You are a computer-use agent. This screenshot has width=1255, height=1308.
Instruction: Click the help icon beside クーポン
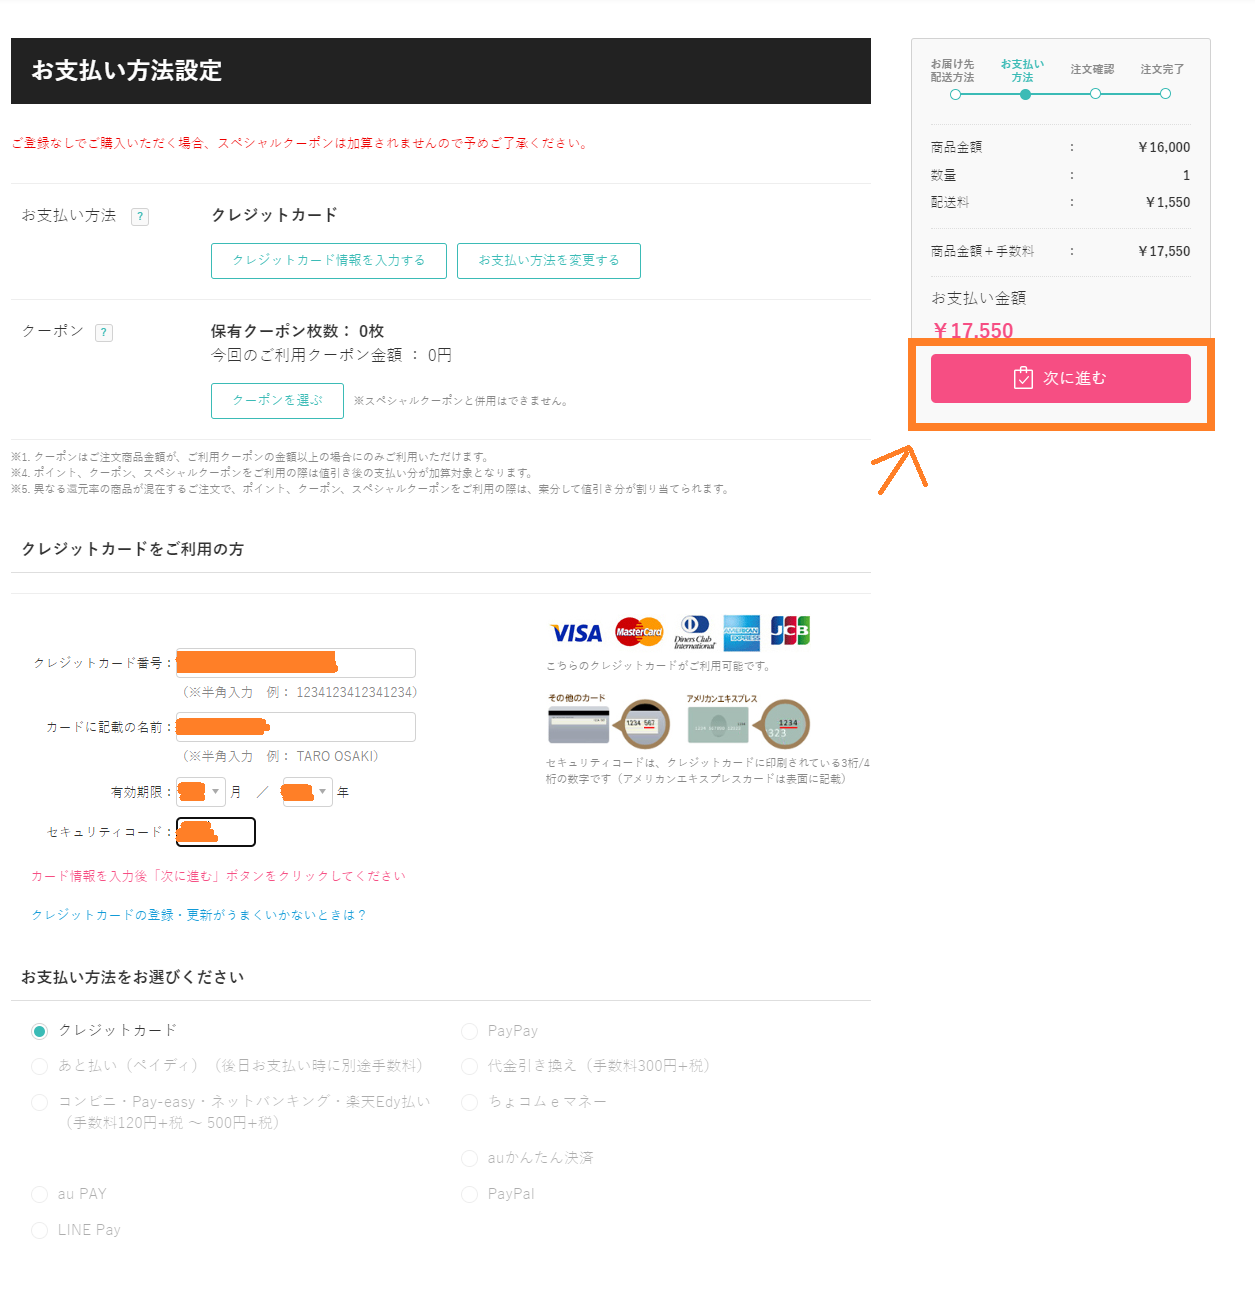(x=104, y=333)
